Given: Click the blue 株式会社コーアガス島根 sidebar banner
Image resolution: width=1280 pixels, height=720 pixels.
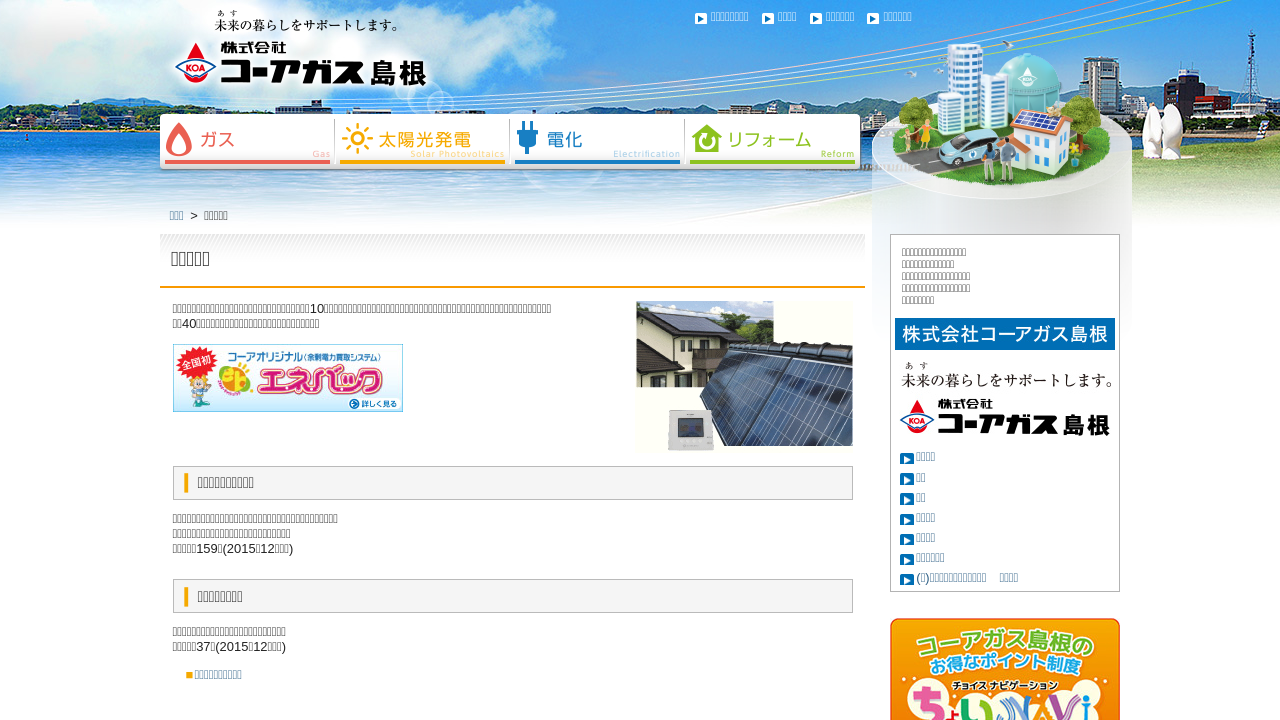Looking at the screenshot, I should pos(1004,334).
